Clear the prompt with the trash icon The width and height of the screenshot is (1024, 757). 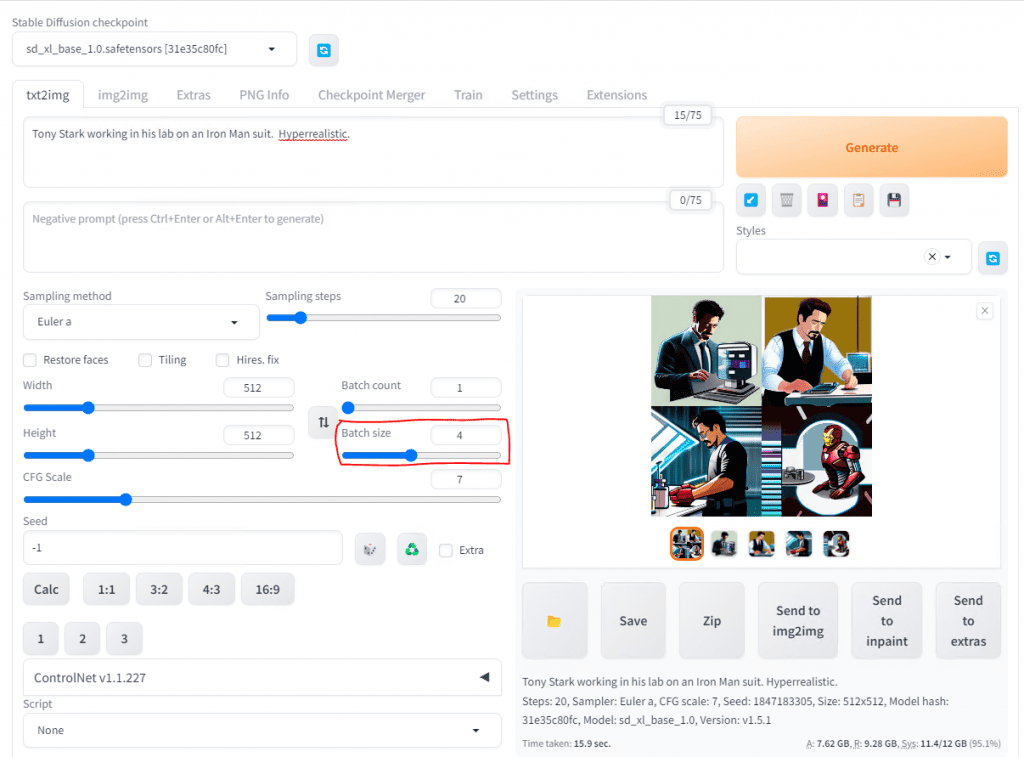click(x=787, y=200)
